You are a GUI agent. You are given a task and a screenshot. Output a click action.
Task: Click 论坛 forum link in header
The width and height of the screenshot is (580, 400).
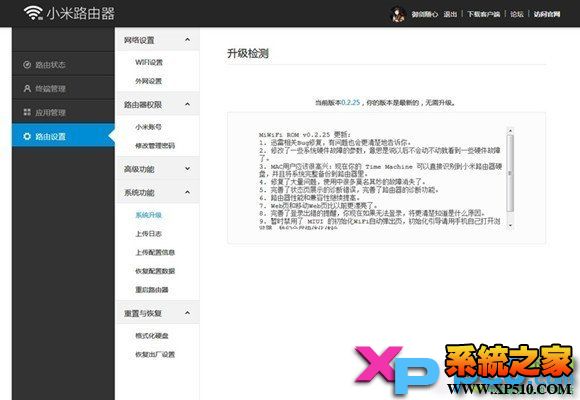(x=517, y=14)
